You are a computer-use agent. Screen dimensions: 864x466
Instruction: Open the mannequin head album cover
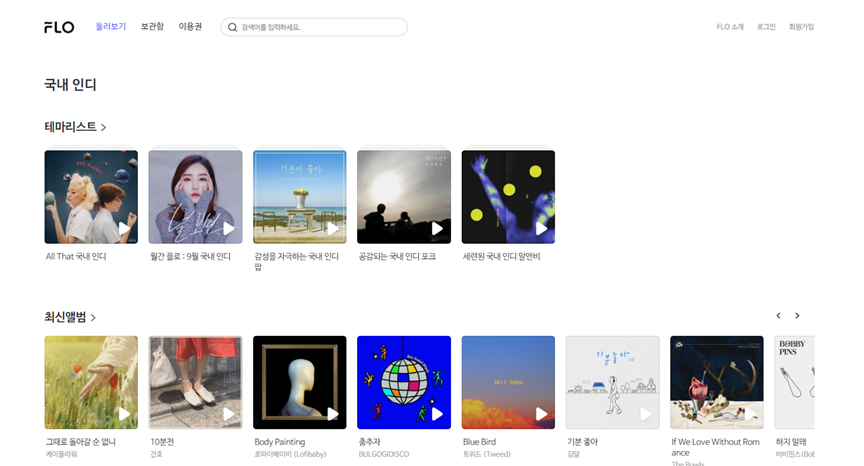click(300, 382)
